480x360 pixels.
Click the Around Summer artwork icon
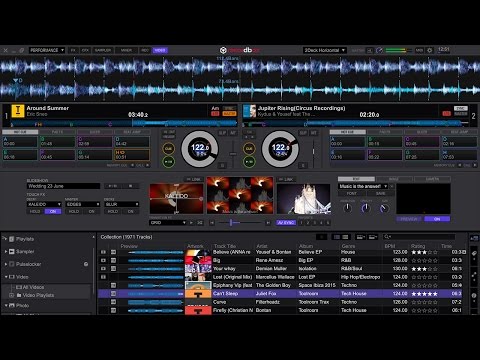[x=18, y=111]
